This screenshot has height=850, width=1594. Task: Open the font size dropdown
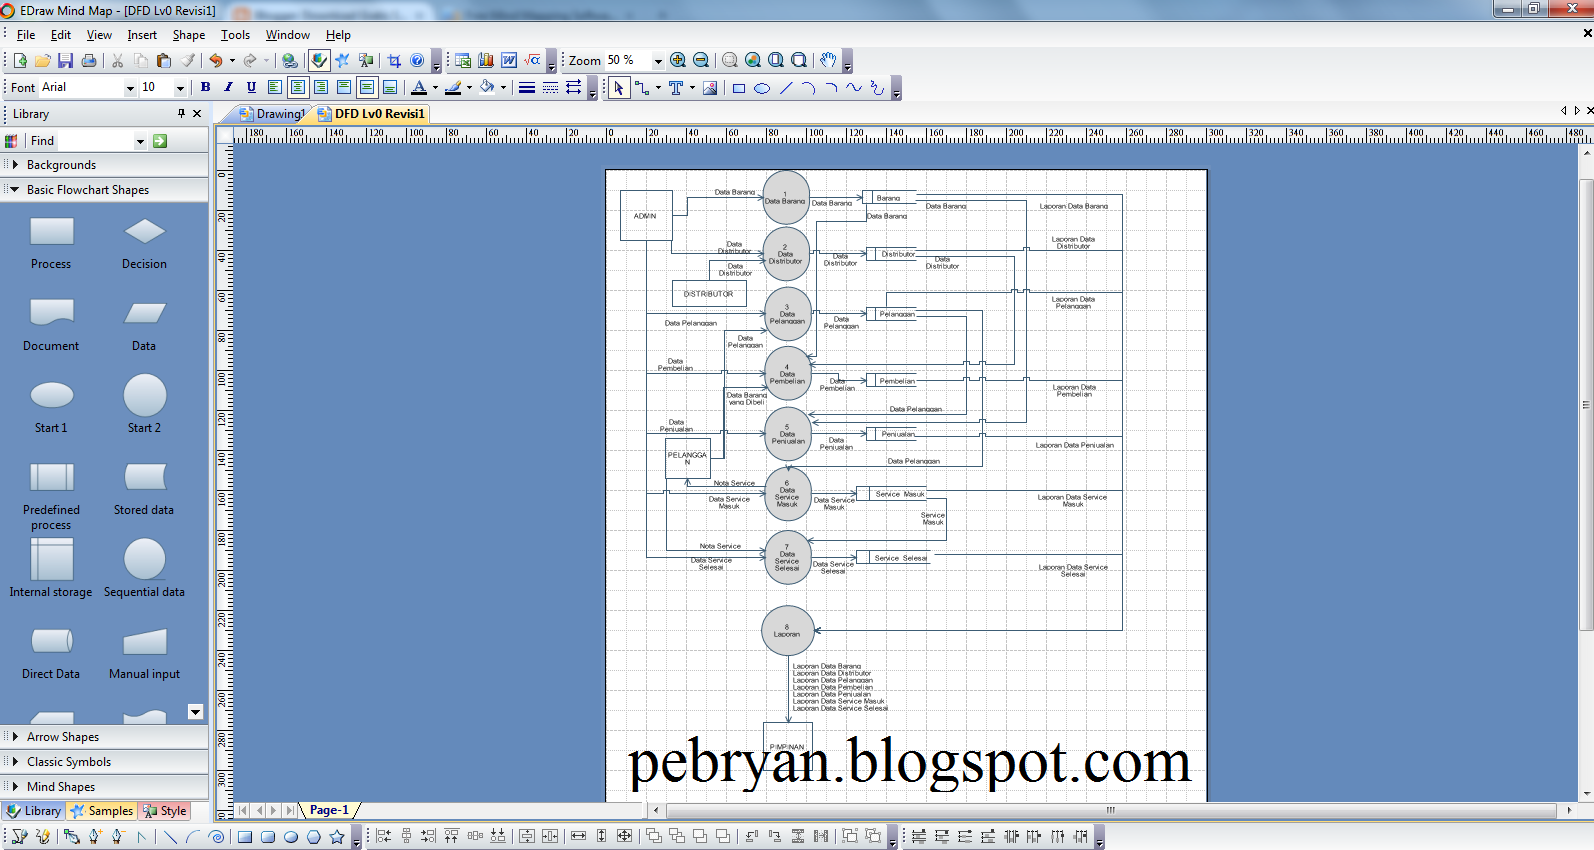(180, 88)
